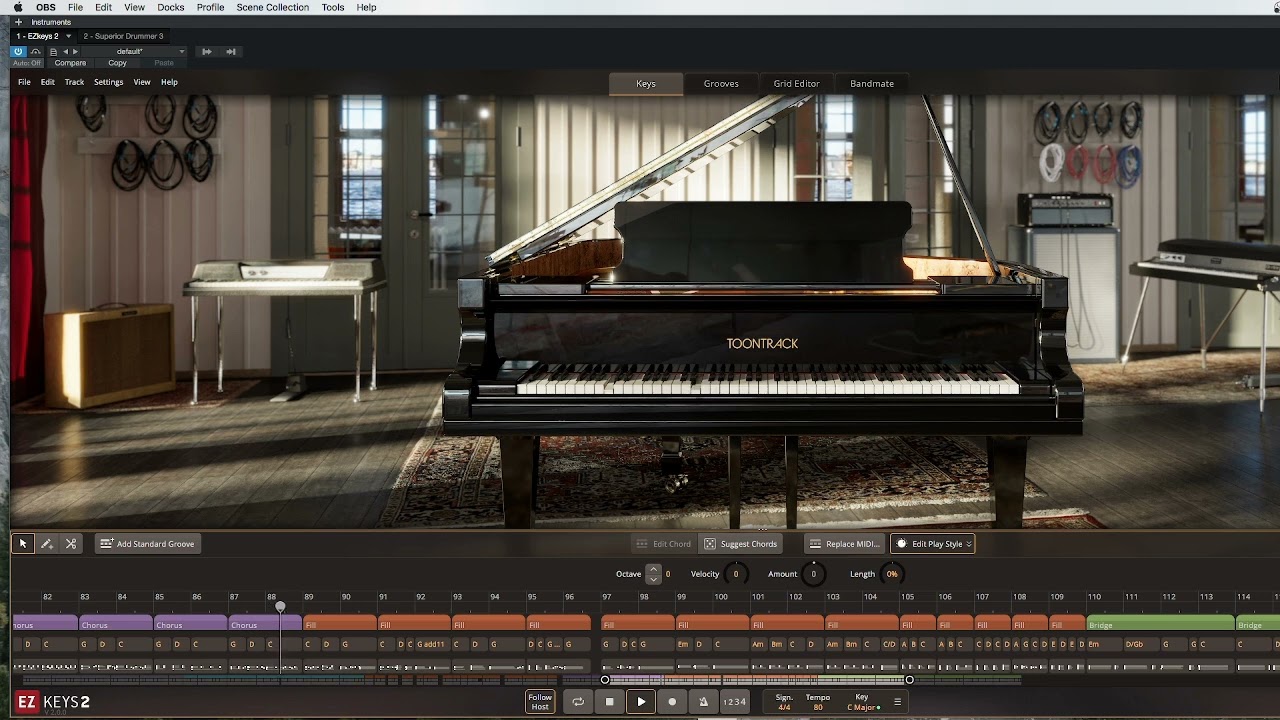Open the EZkeys File menu
The image size is (1280, 720).
click(x=24, y=82)
